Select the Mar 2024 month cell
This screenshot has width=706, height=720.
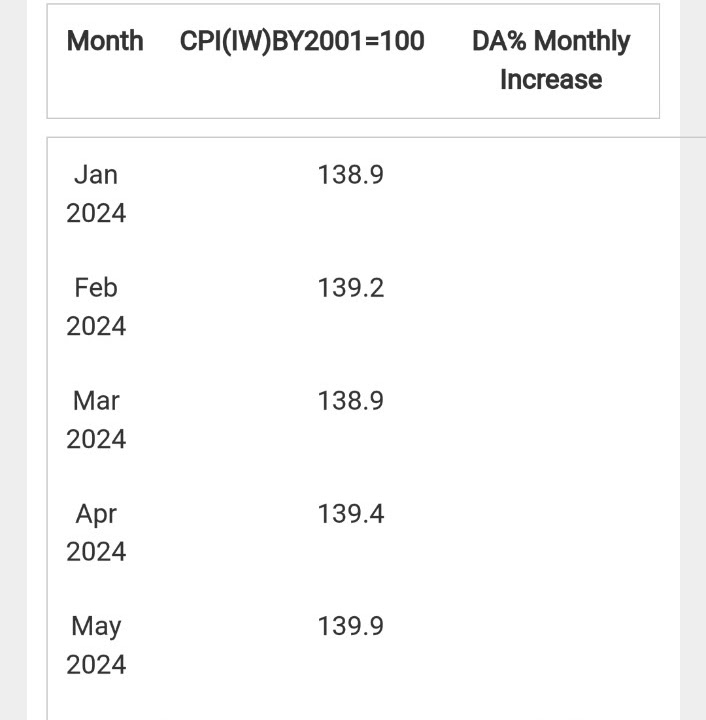point(96,420)
